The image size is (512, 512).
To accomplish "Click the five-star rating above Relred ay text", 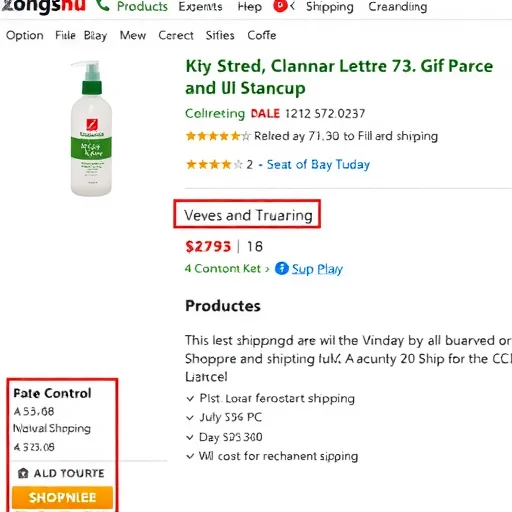I will coord(218,136).
